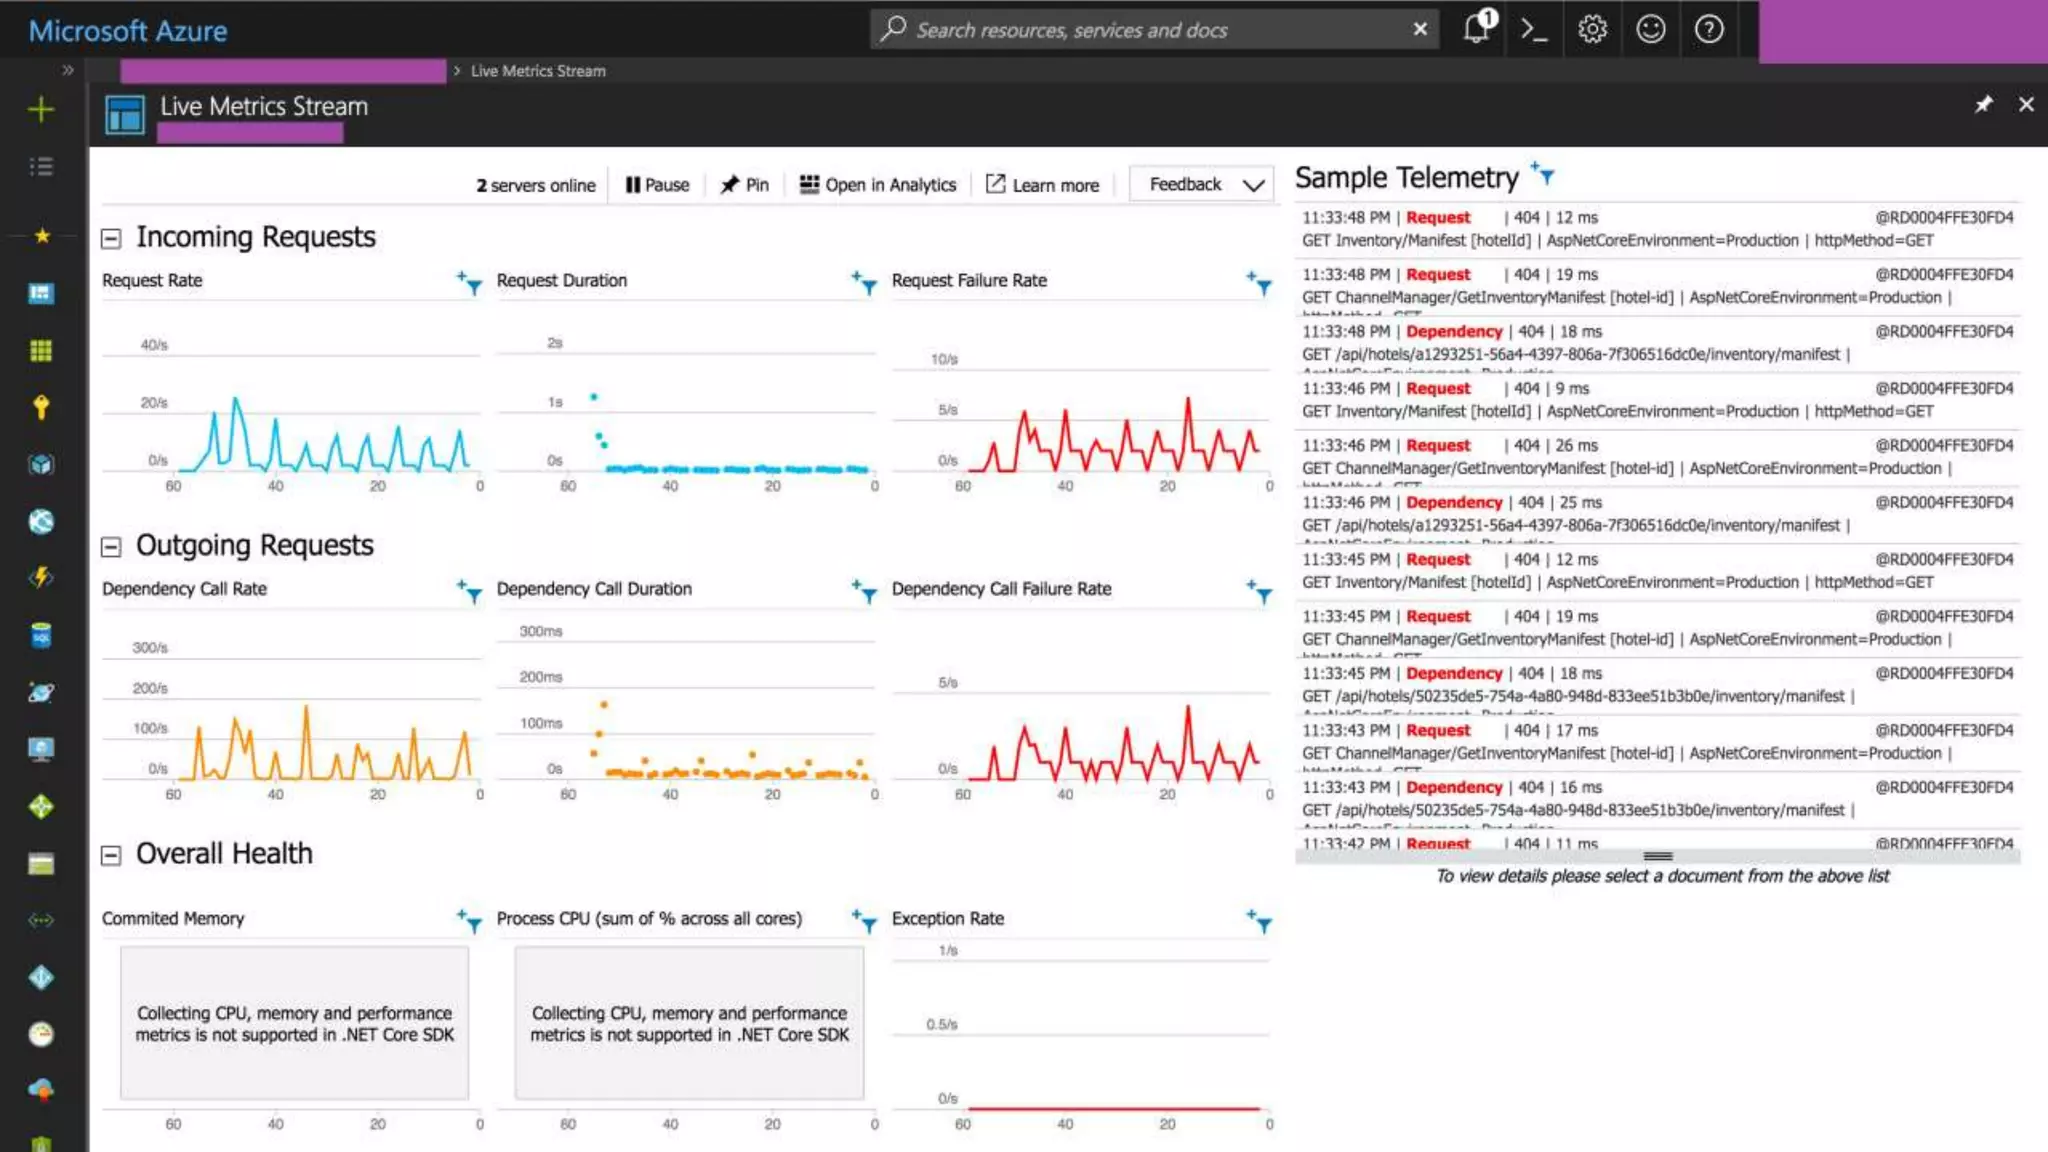Expand the left sidebar with double chevron
The image size is (2048, 1152).
click(67, 70)
